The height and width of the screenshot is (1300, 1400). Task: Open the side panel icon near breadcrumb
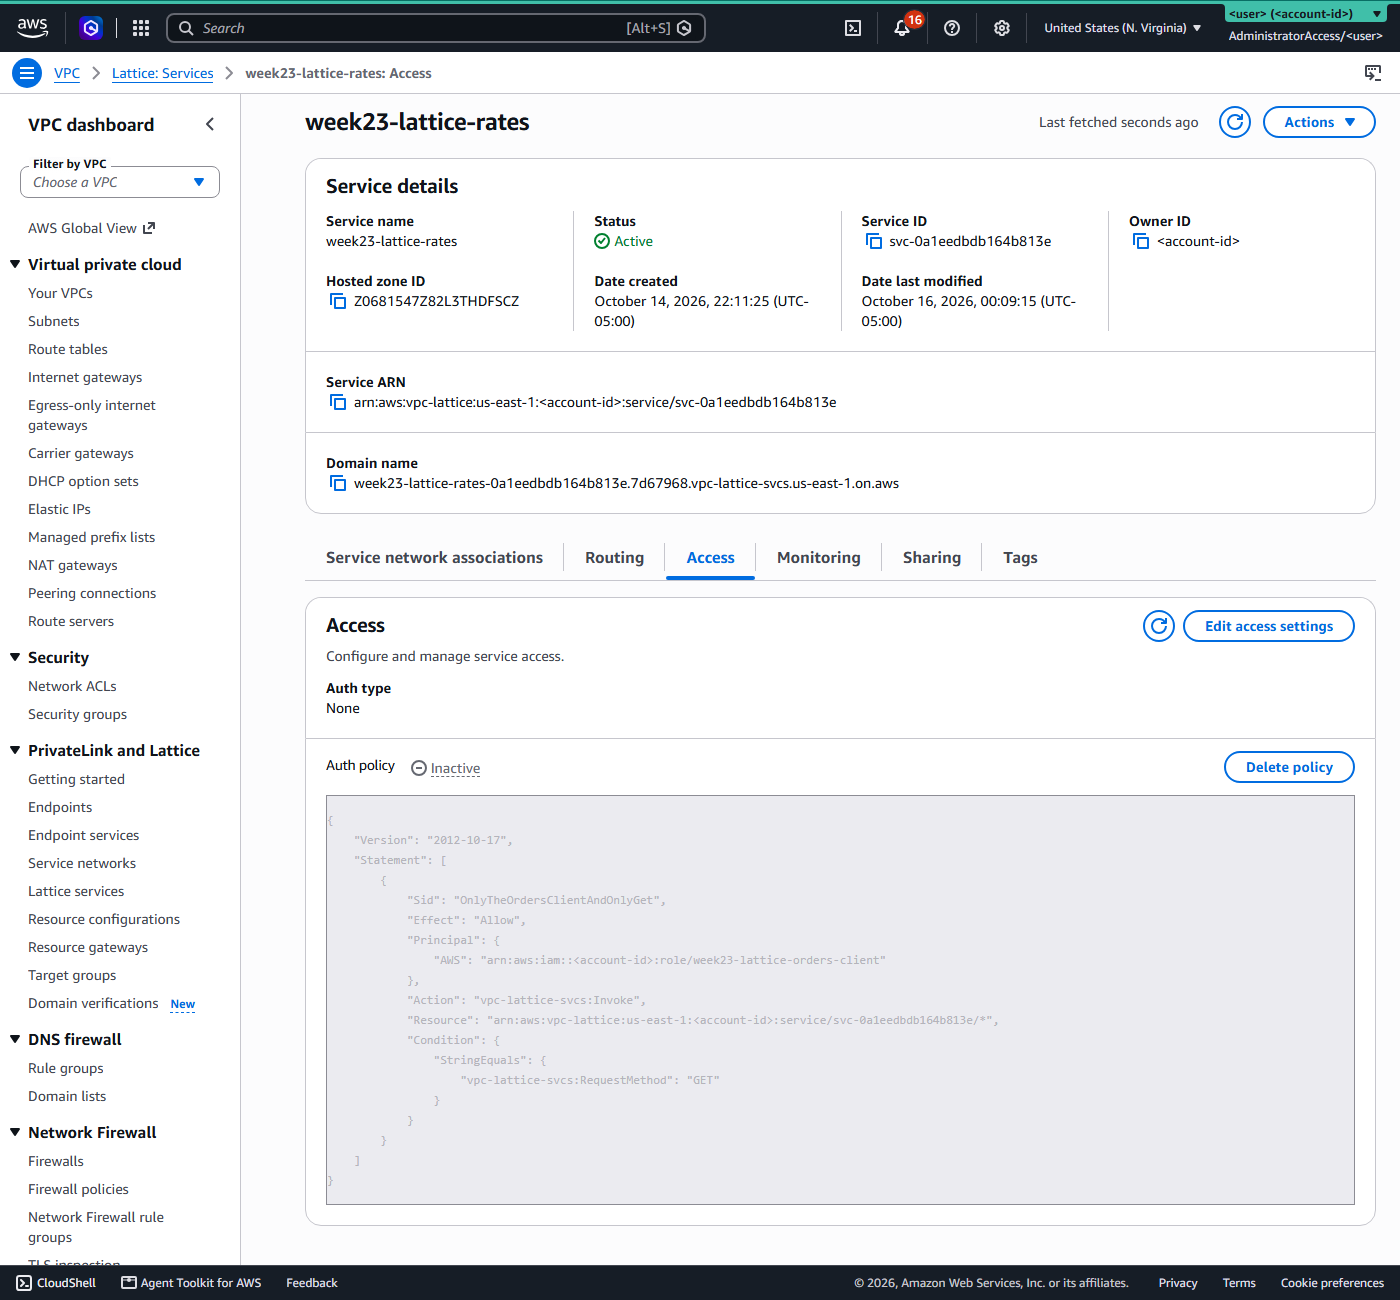(1373, 73)
